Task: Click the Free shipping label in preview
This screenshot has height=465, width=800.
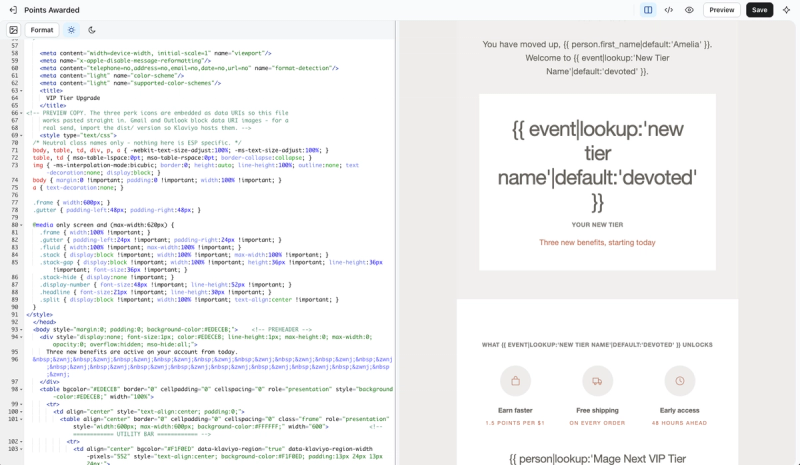Action: pyautogui.click(x=597, y=410)
